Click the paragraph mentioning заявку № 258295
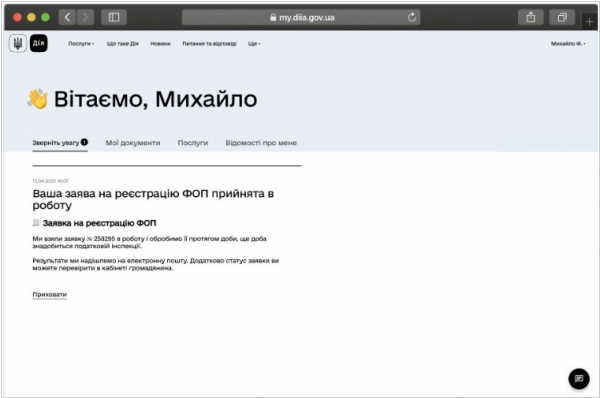Viewport: 600px width, 398px height. [150, 242]
